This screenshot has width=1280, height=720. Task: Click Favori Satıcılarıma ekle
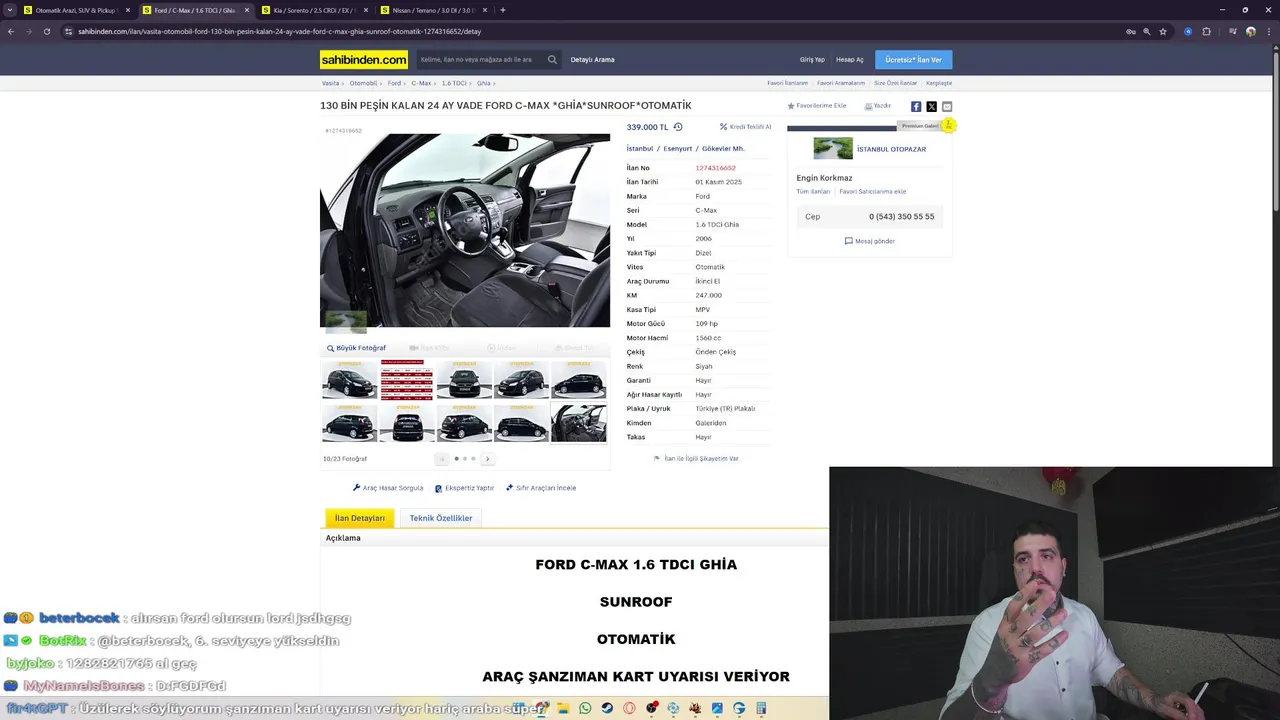click(x=873, y=192)
